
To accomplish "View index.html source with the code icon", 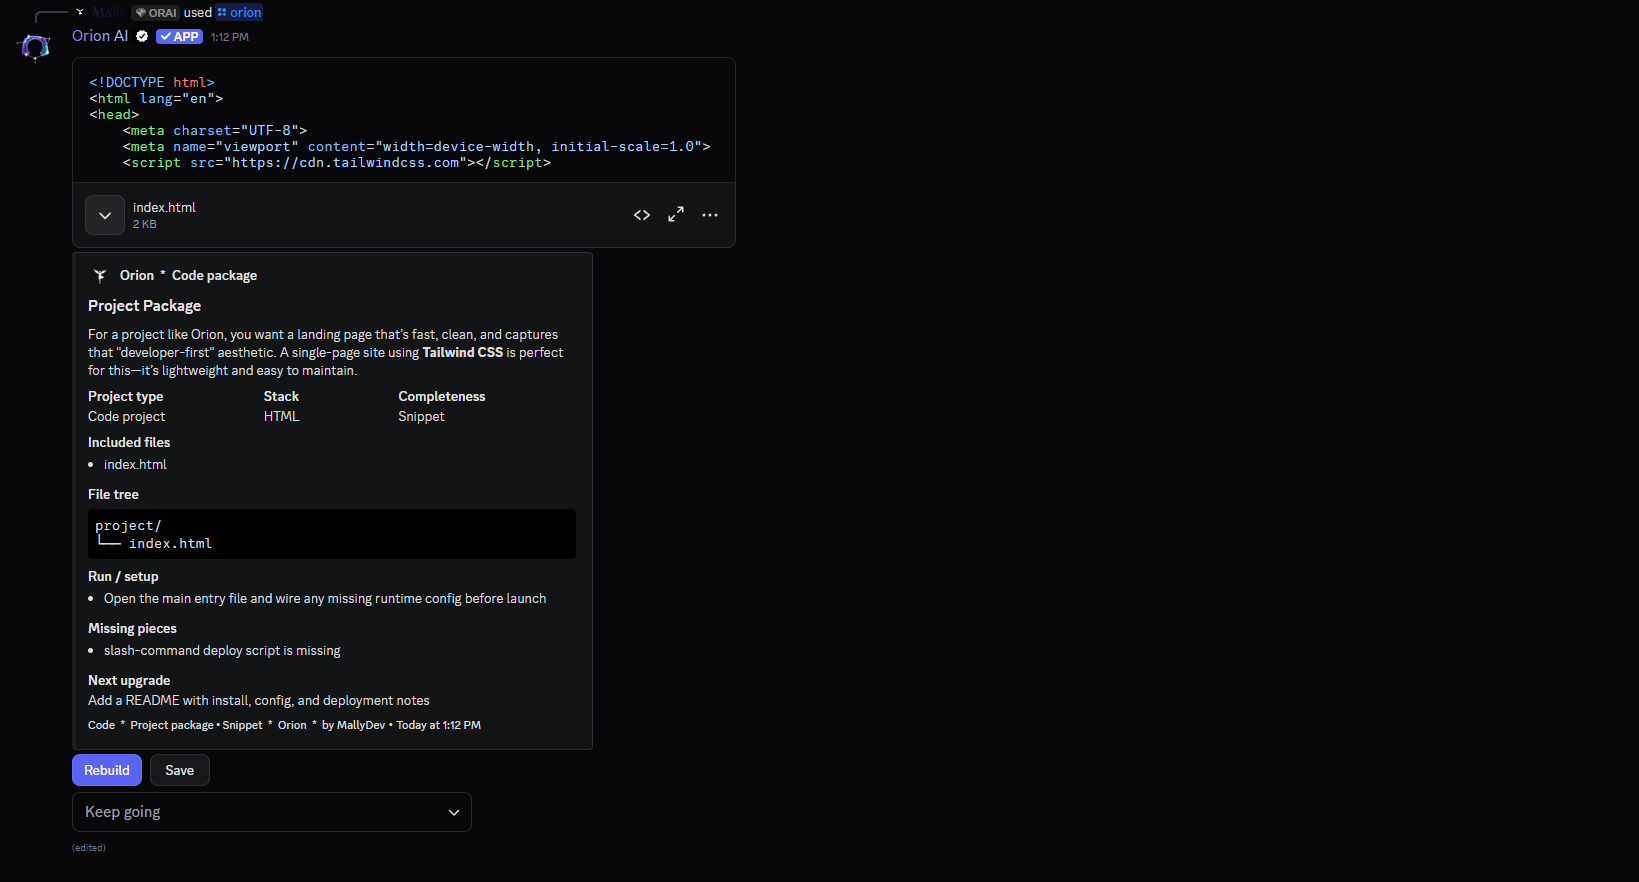I will [x=642, y=215].
